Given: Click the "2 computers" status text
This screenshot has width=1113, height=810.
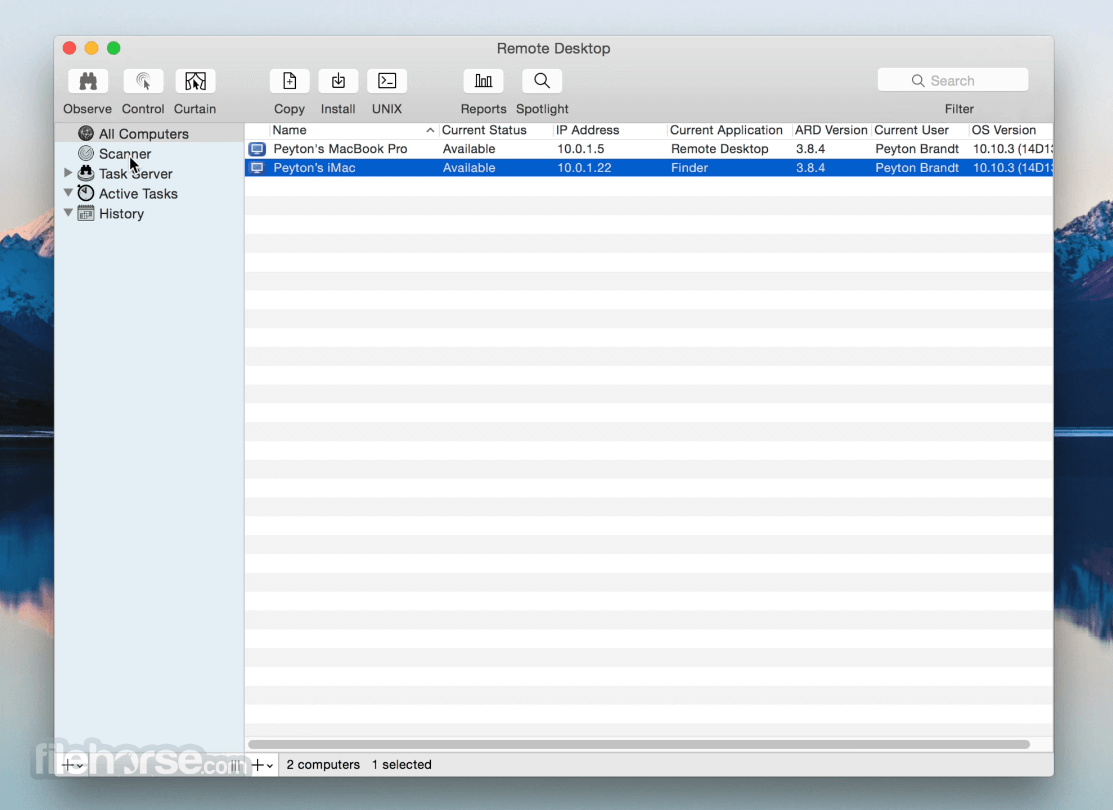Looking at the screenshot, I should pos(323,765).
